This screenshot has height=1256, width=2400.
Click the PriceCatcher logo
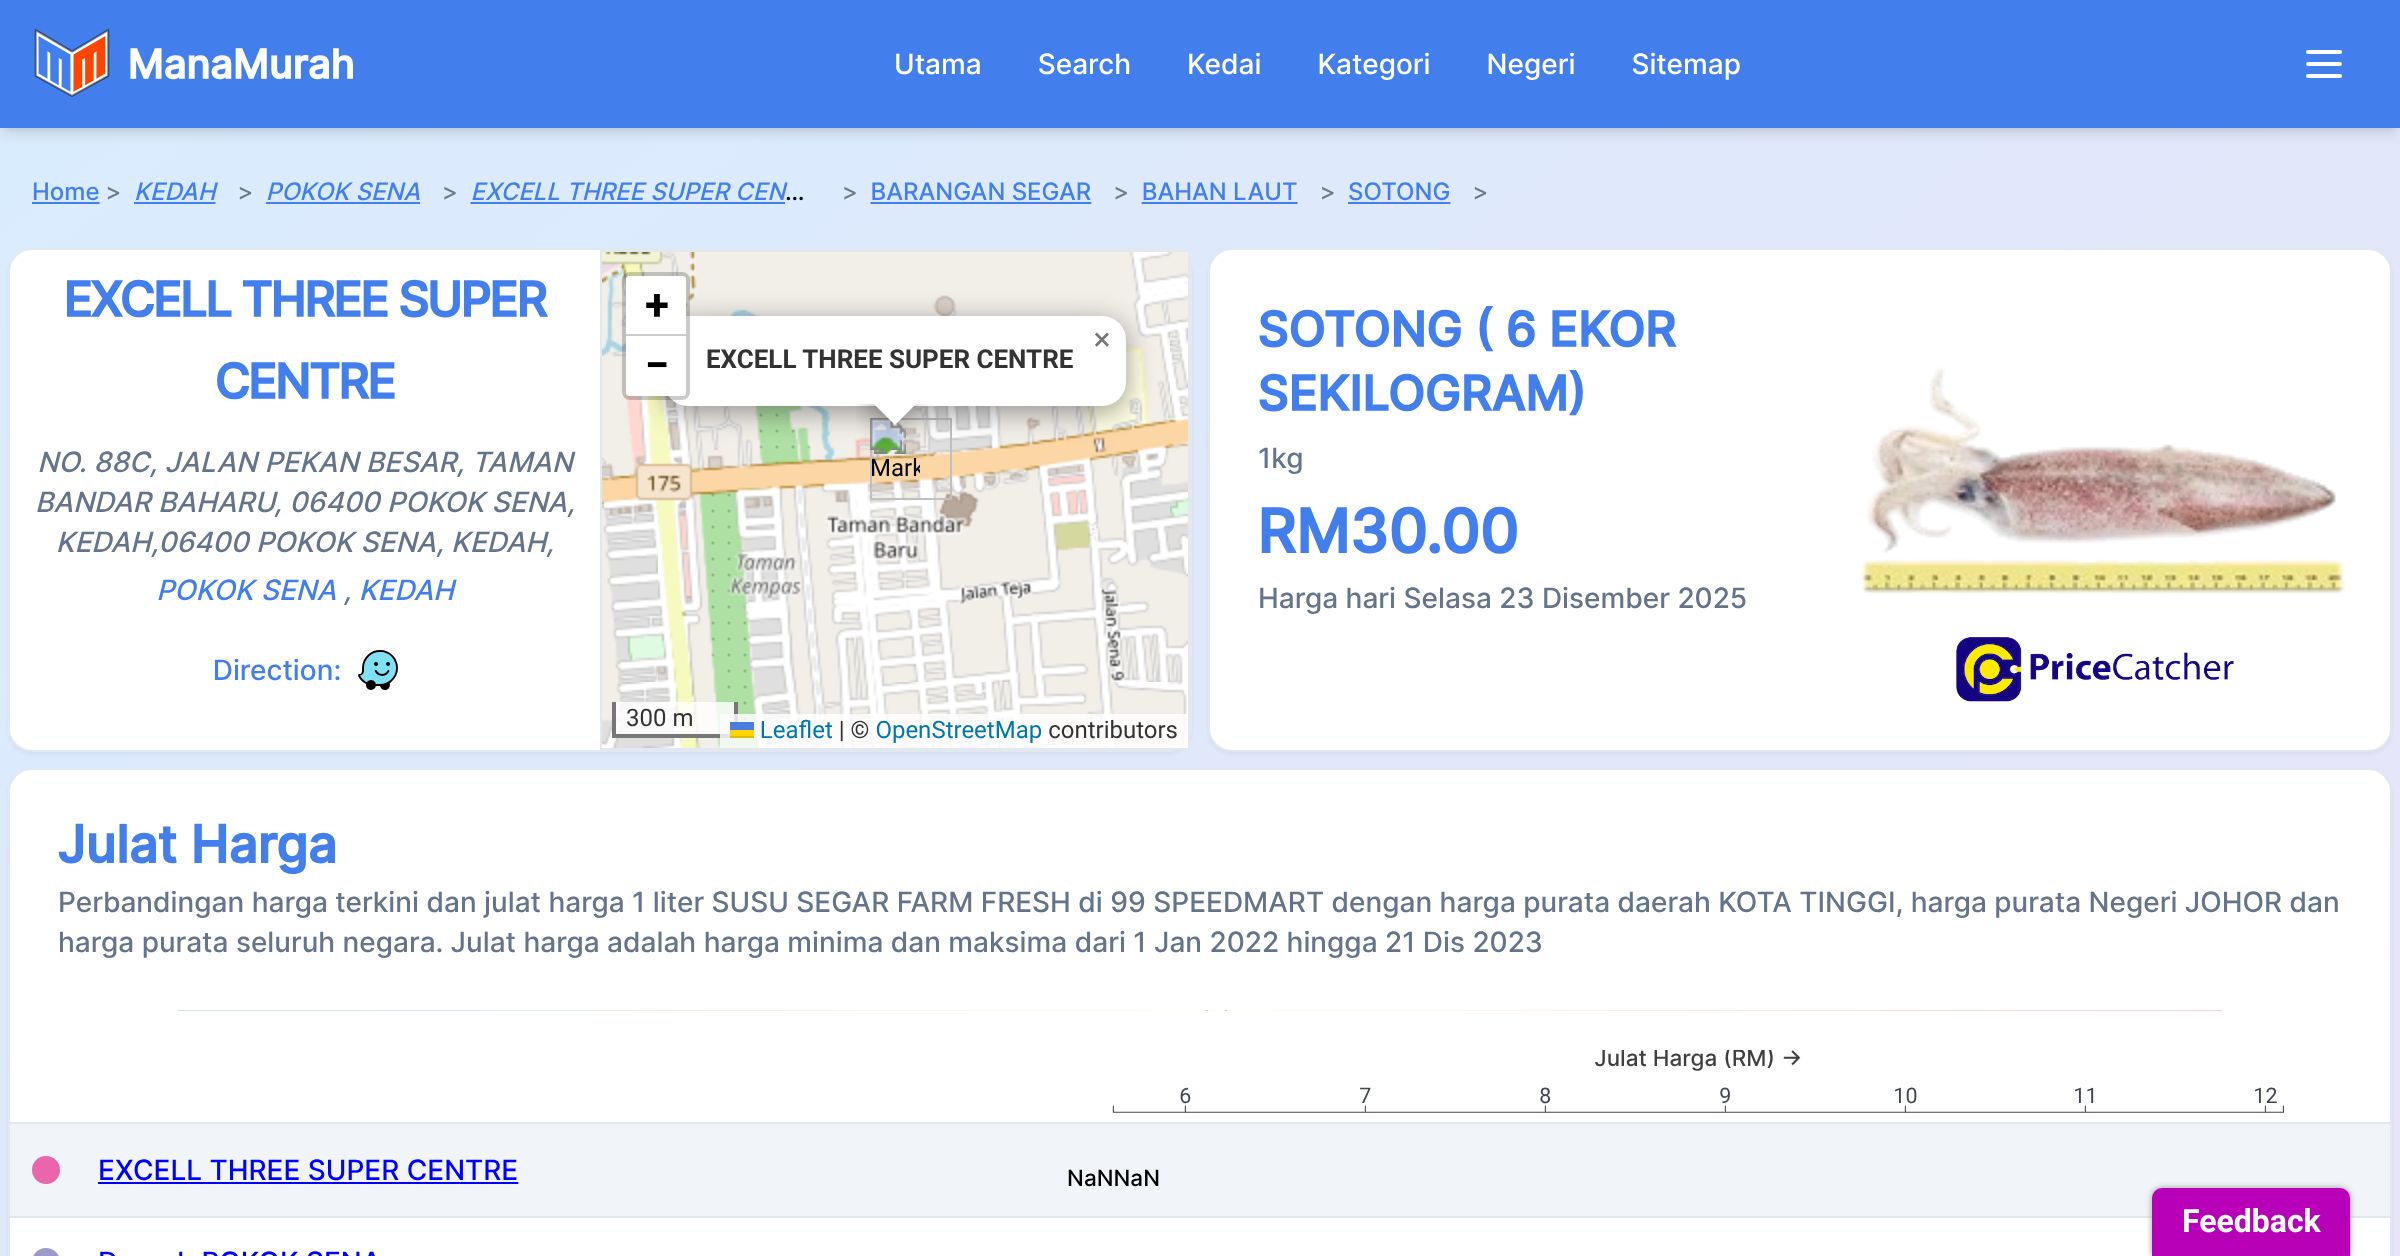click(2094, 668)
